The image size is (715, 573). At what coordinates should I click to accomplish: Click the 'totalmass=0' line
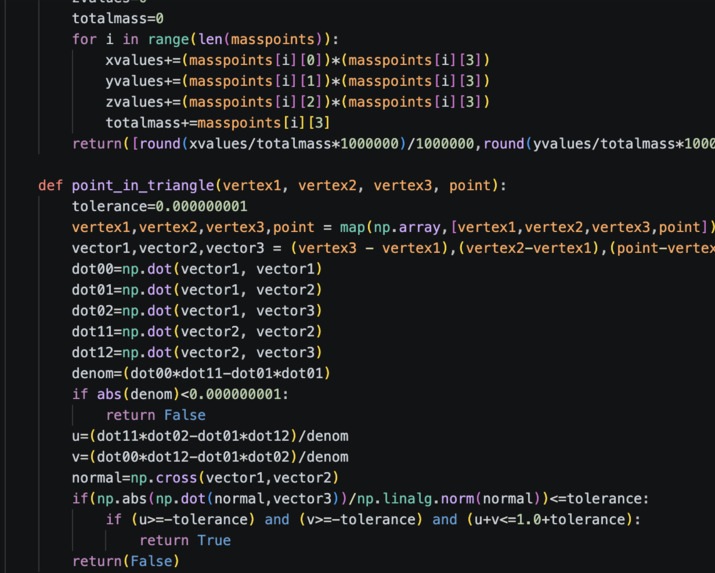click(118, 19)
